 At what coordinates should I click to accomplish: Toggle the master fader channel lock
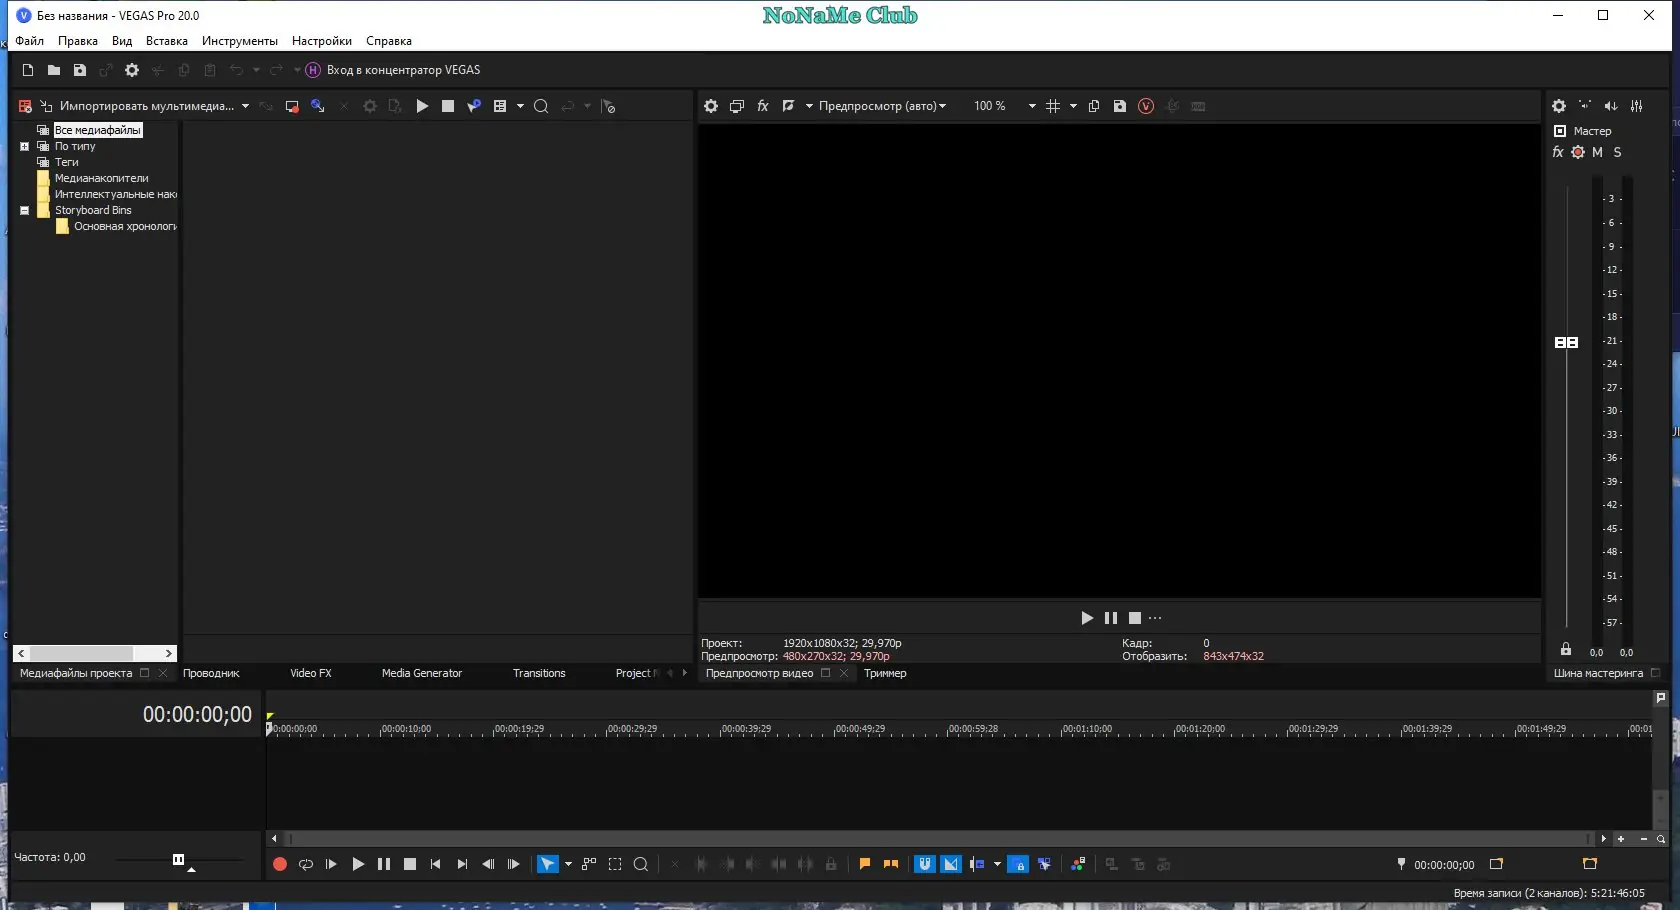tap(1566, 649)
